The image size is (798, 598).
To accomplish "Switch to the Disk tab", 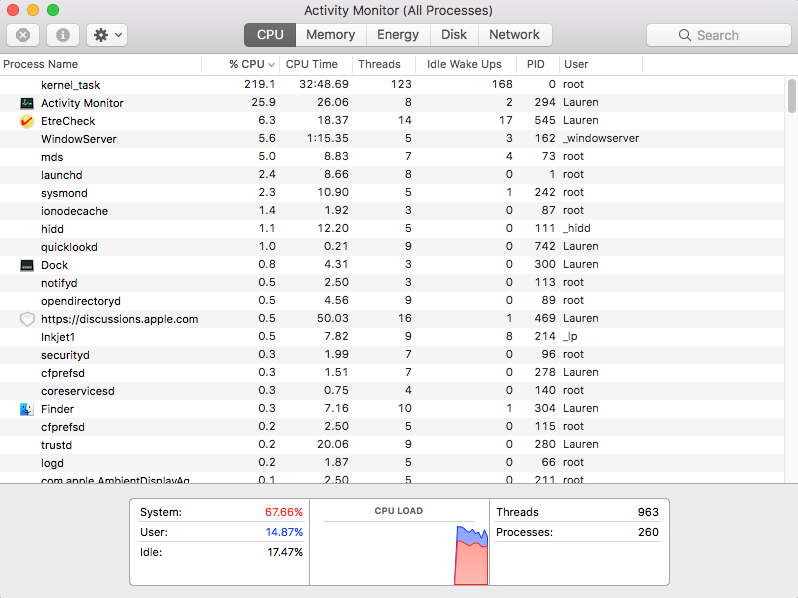I will (454, 35).
